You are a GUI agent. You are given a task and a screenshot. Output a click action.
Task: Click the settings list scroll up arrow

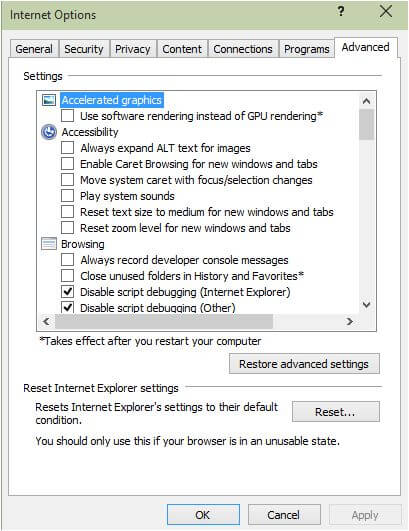pos(366,101)
